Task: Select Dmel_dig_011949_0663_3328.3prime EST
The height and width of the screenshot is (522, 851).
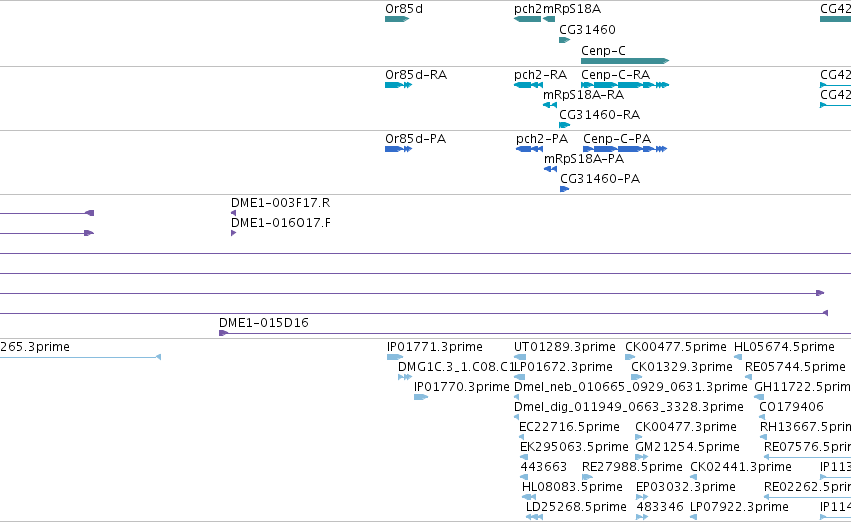Action: point(516,417)
